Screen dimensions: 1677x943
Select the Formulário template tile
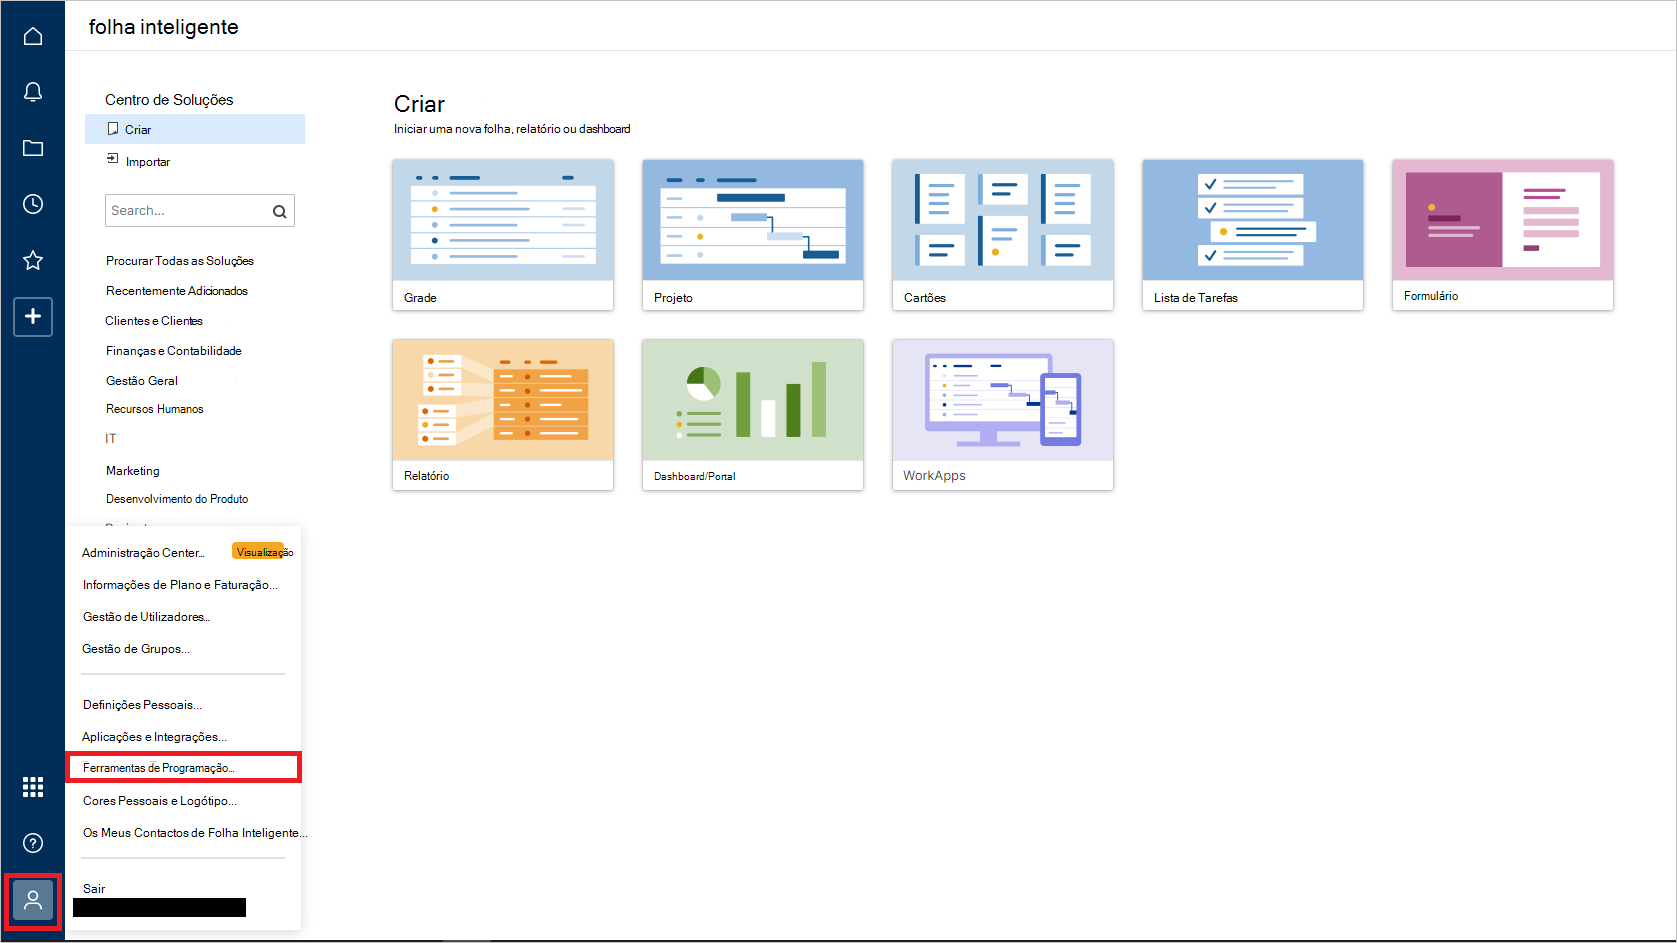1502,235
